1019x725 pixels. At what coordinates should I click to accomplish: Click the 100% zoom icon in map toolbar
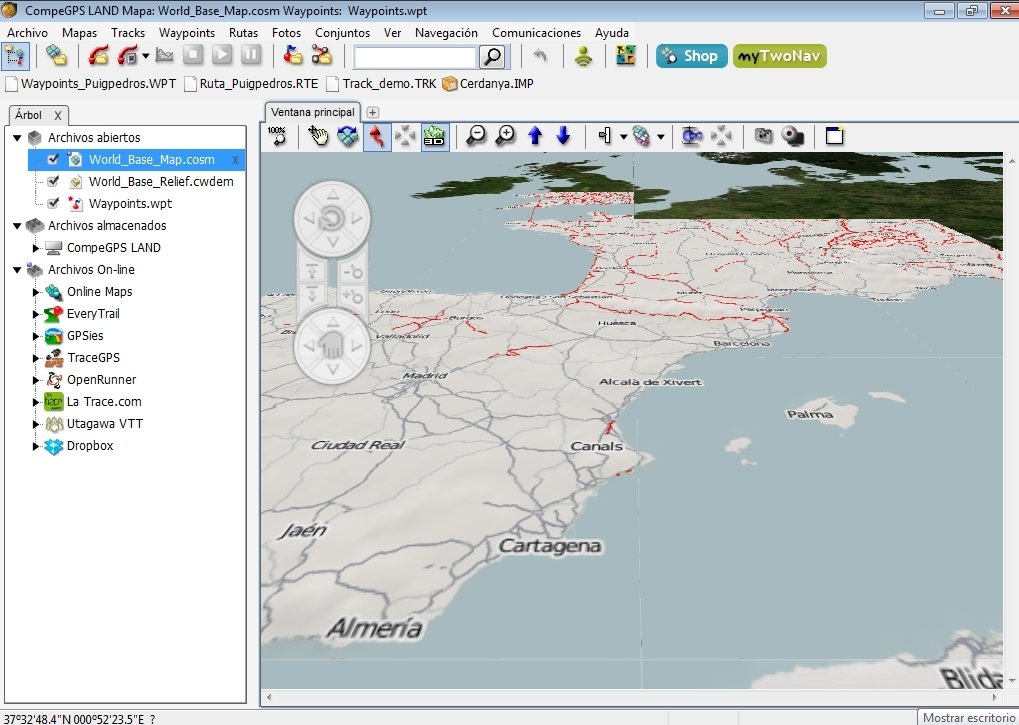point(277,136)
